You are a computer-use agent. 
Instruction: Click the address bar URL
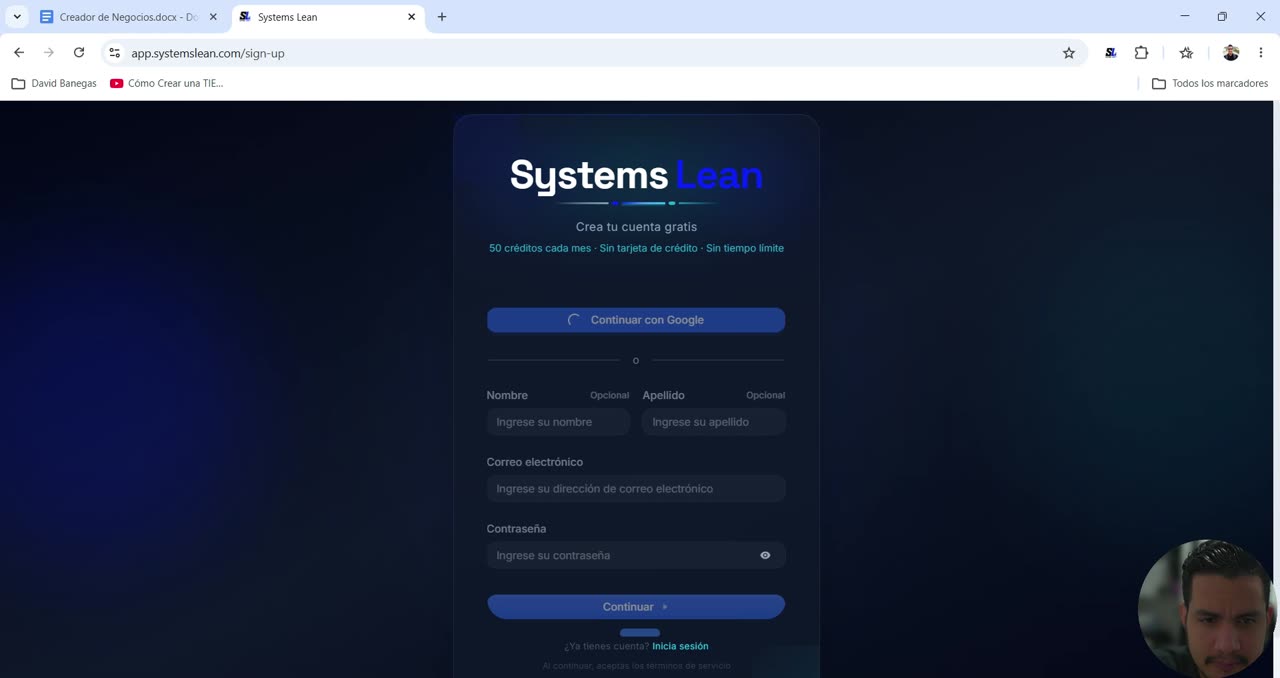tap(208, 53)
